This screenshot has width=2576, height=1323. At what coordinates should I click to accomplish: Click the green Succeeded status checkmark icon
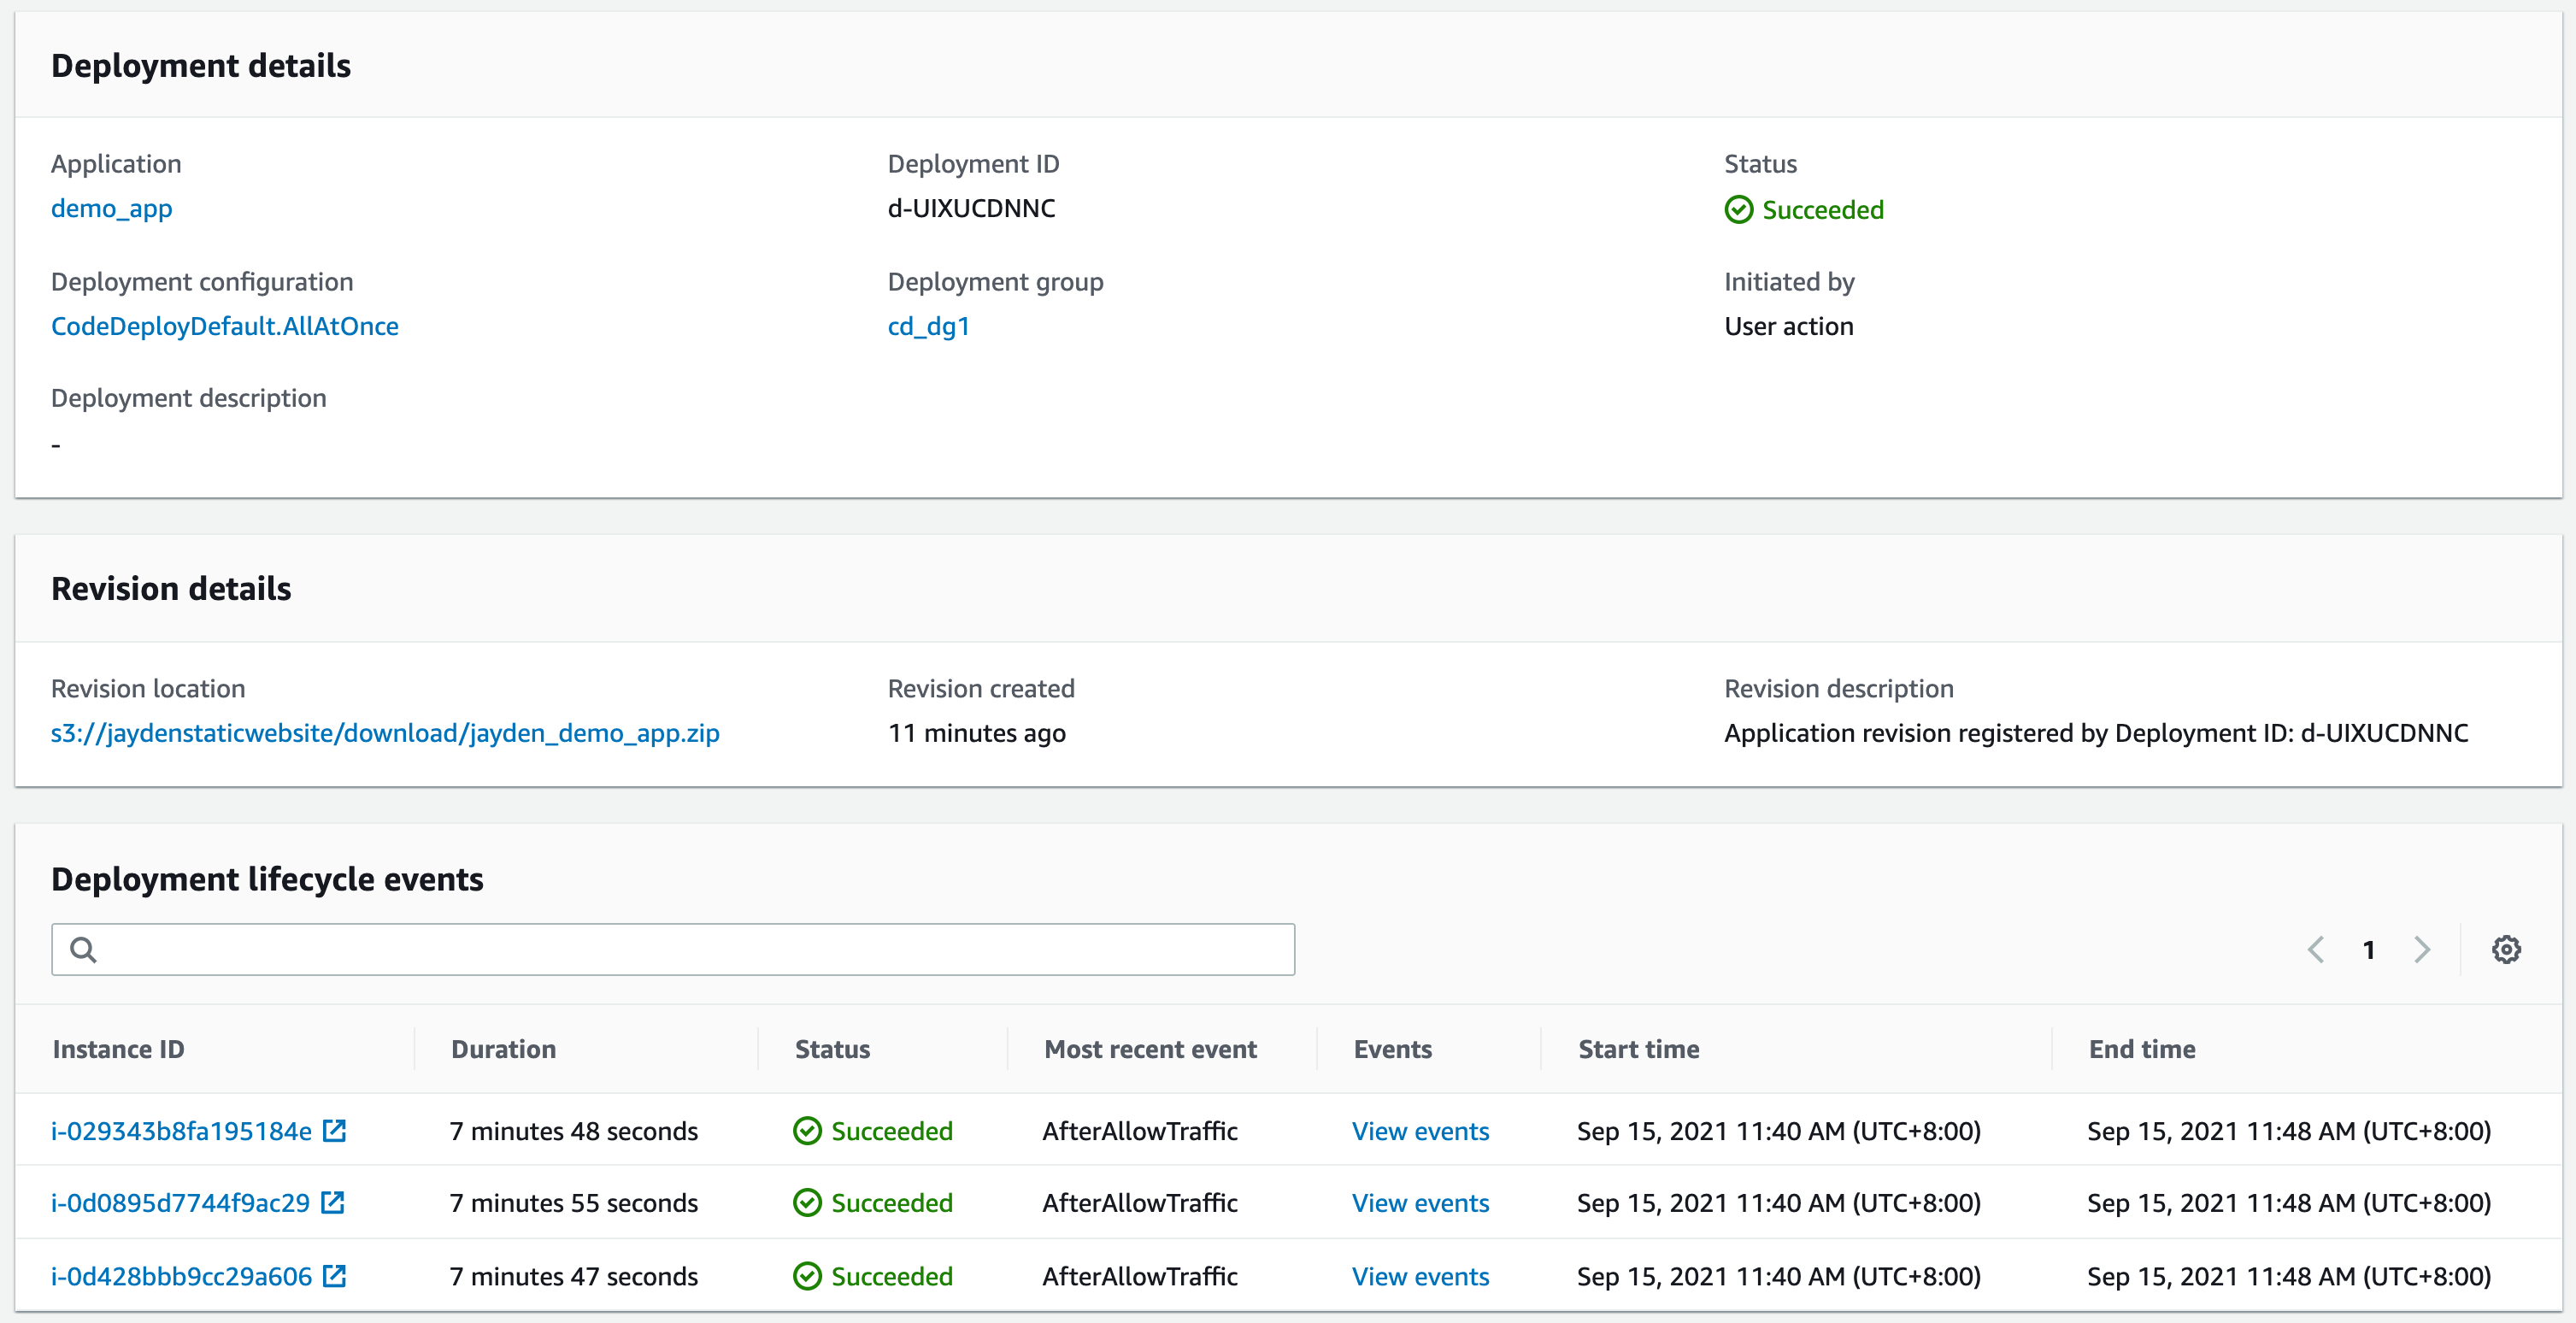coord(1739,210)
